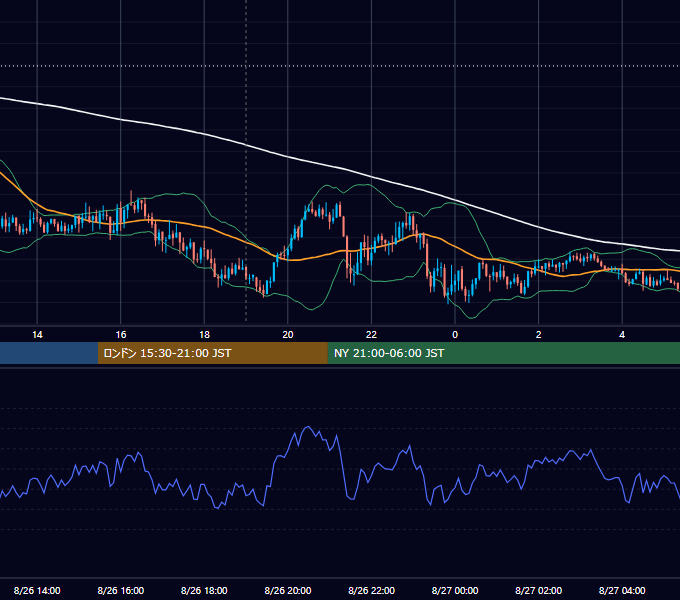
Task: Click the blue session bar before the London session
Action: tap(49, 353)
